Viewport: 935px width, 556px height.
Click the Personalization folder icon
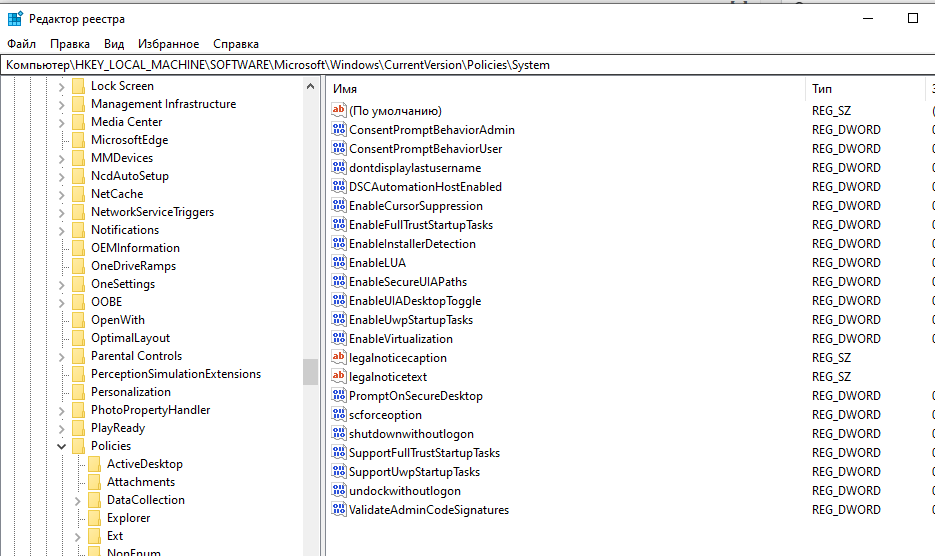point(79,392)
